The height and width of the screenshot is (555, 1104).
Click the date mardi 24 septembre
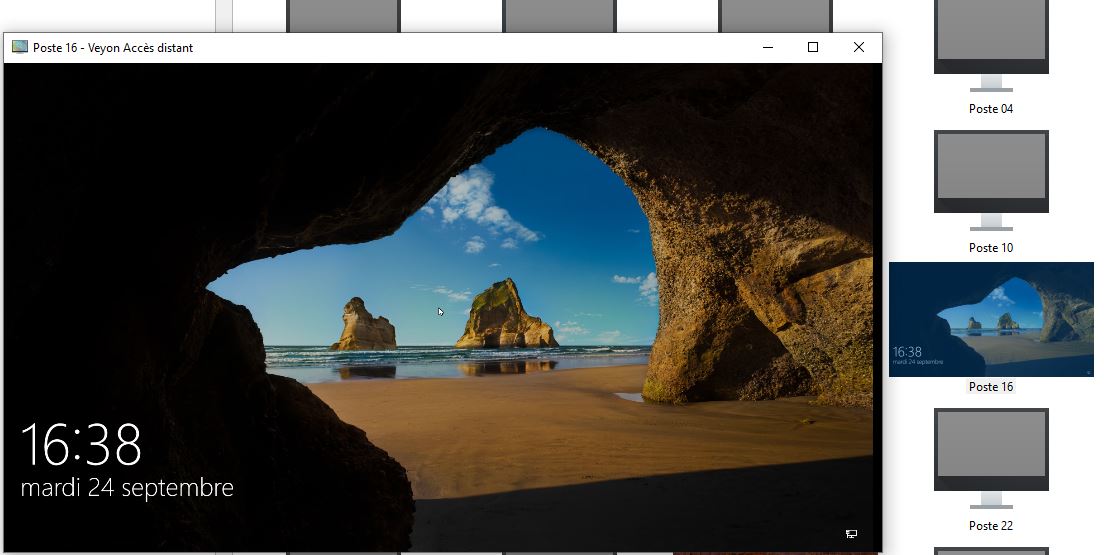tap(127, 488)
